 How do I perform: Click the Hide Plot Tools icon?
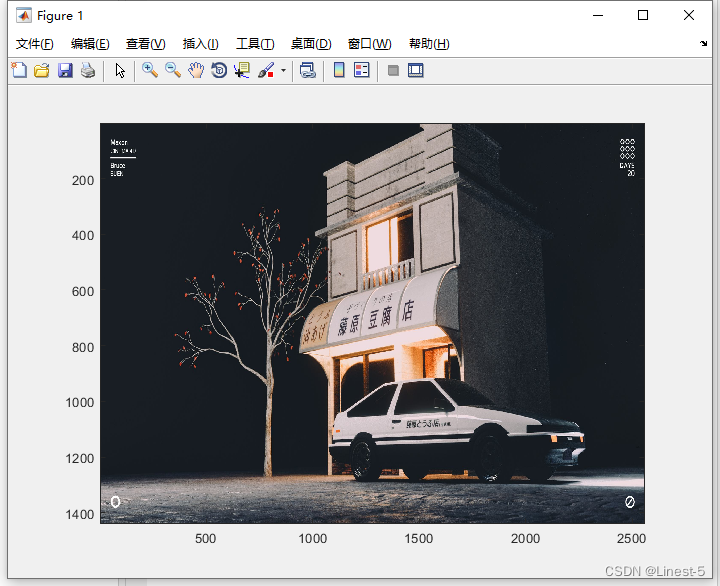(x=393, y=70)
